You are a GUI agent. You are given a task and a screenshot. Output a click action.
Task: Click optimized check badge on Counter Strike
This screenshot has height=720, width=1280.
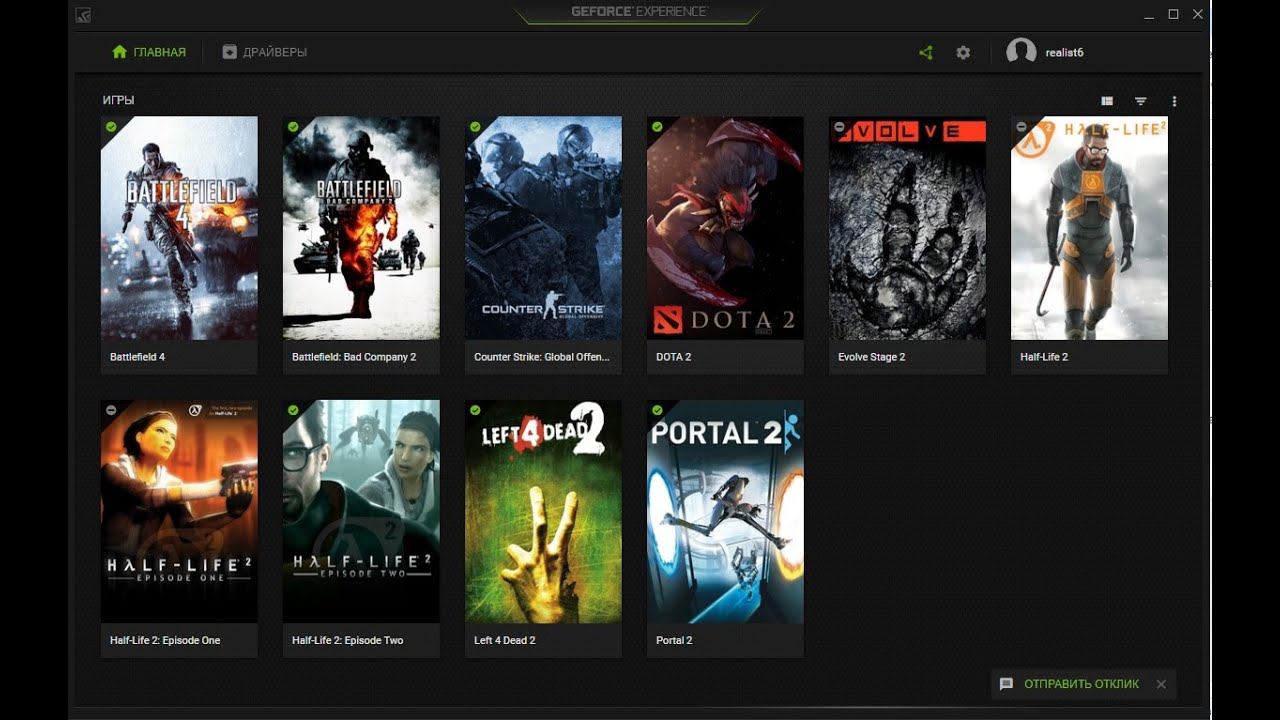point(475,127)
